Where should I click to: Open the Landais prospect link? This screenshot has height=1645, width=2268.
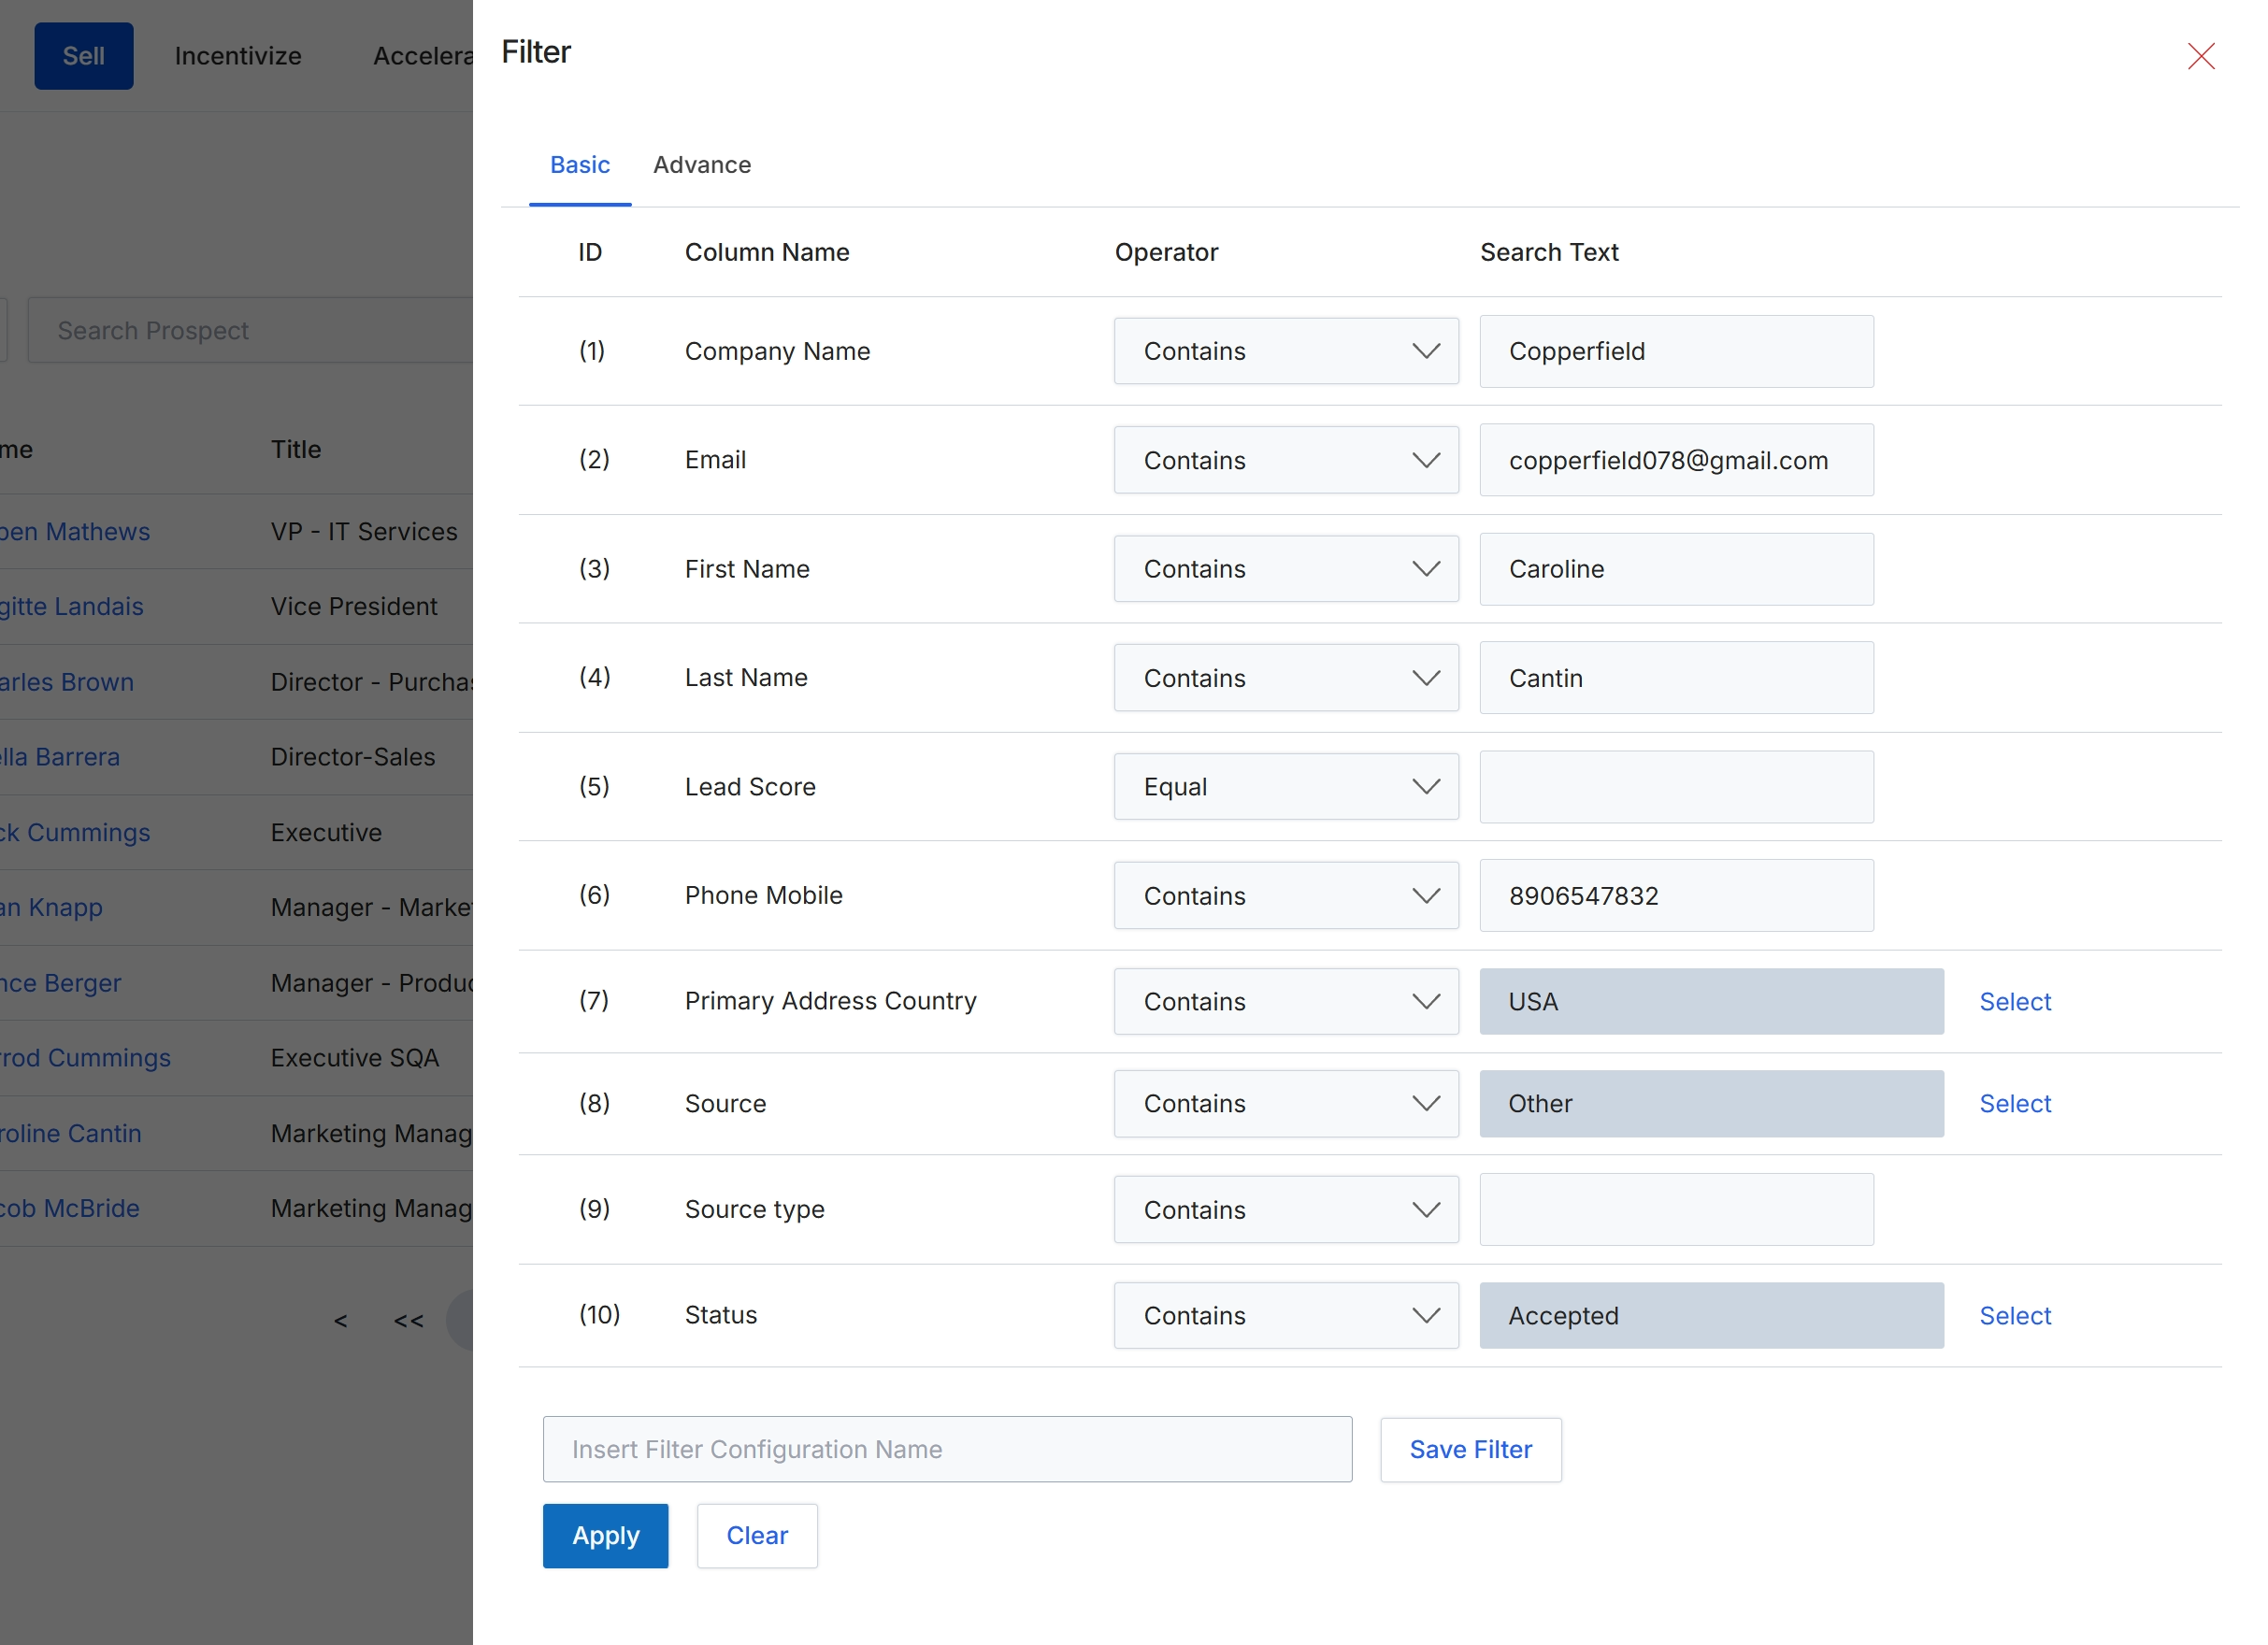(72, 607)
